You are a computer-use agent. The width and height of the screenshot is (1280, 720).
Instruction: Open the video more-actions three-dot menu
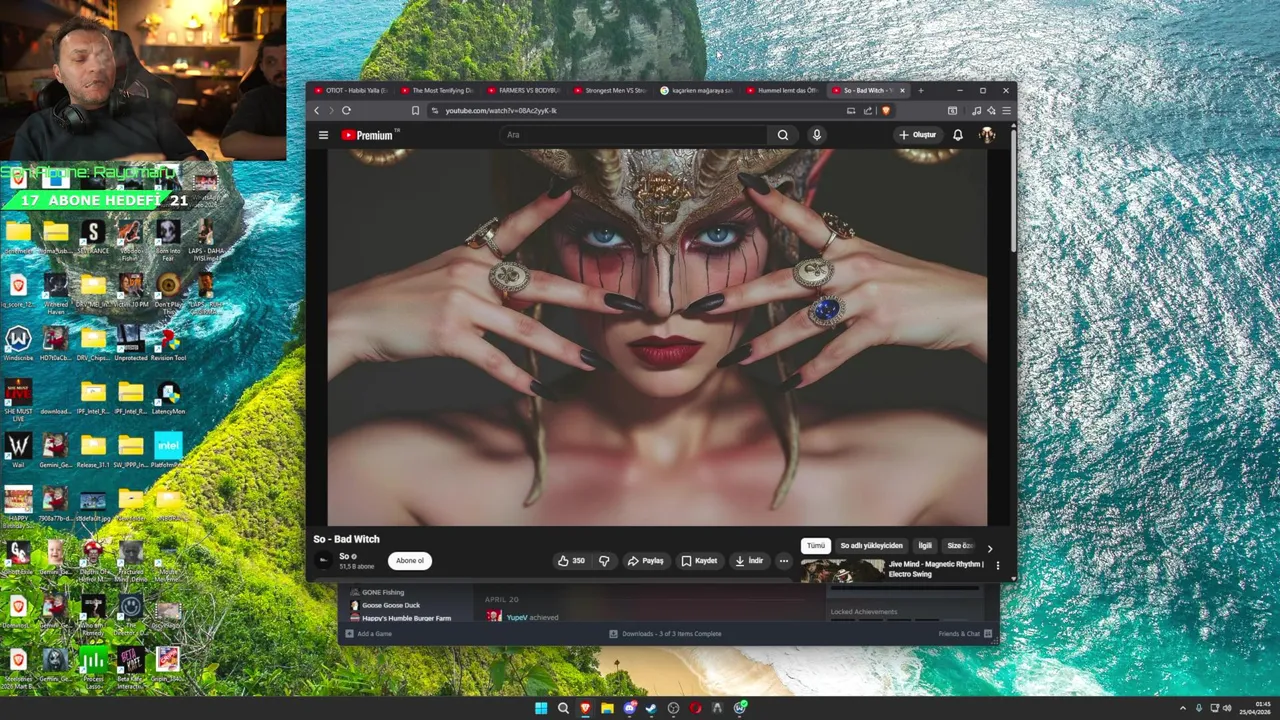pos(784,561)
